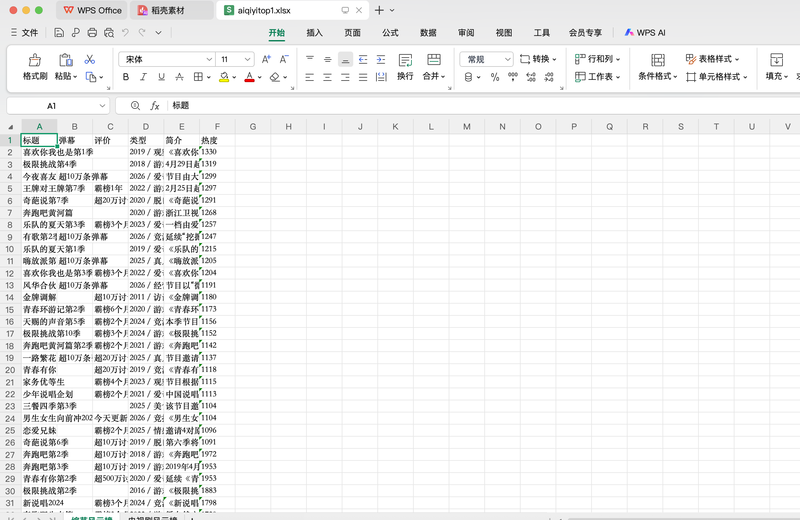The width and height of the screenshot is (800, 520).
Task: Click the Redo arrow icon
Action: tap(142, 33)
